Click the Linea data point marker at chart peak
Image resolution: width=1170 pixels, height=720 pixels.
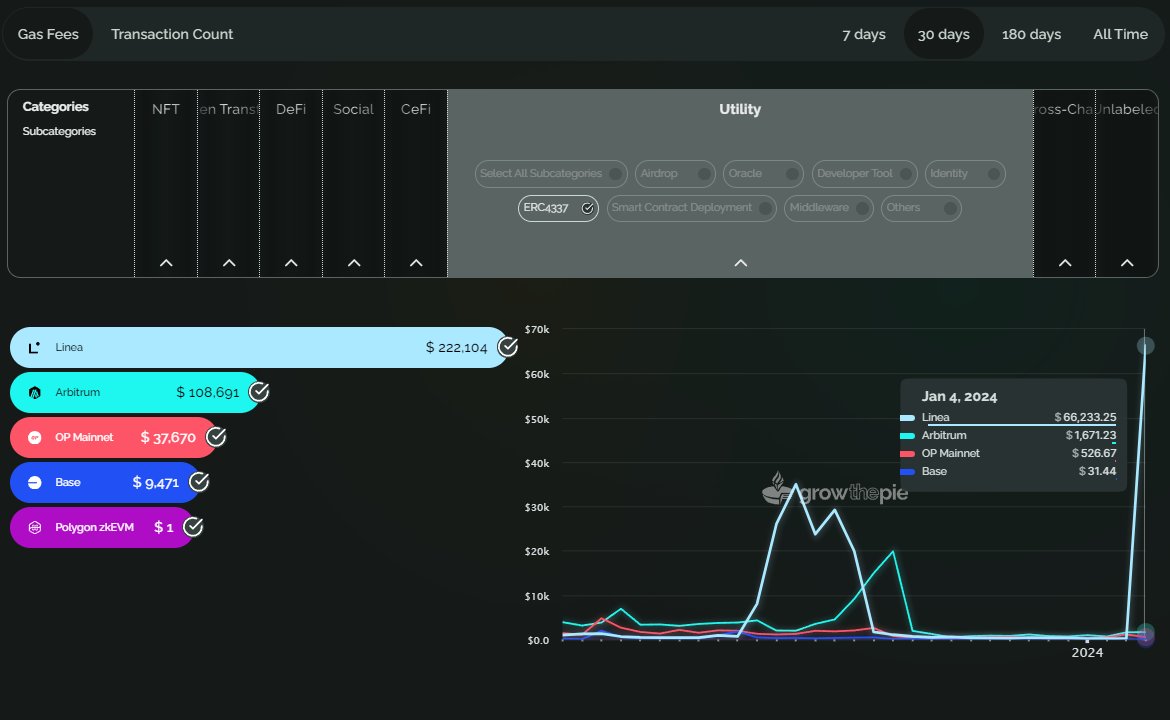[1145, 345]
